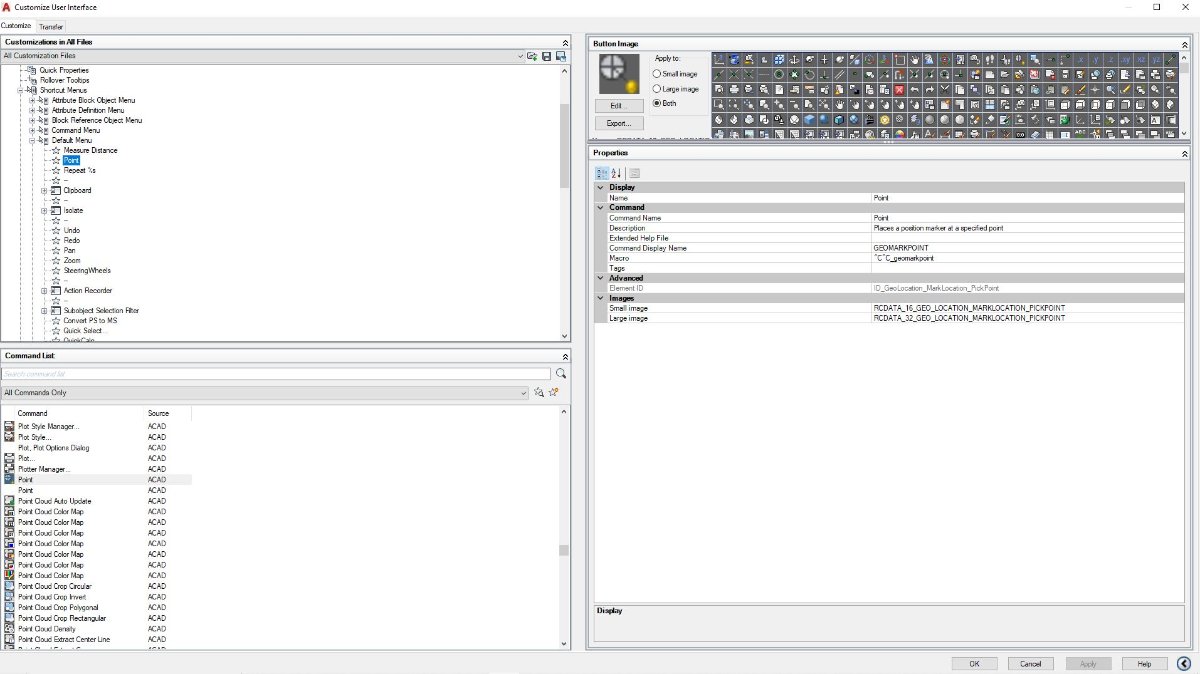Click the round expand arrow beside Help
1200x674 pixels.
click(x=1184, y=663)
